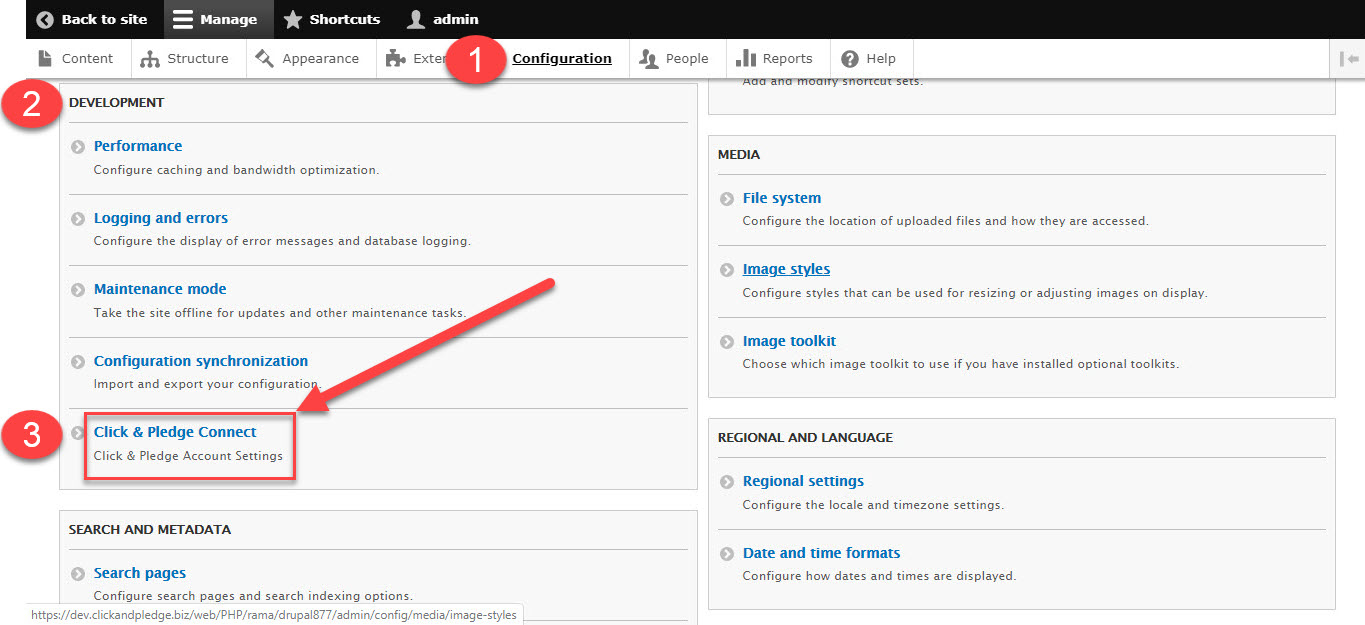The image size is (1365, 625).
Task: Click the People icon in the admin menu
Action: pyautogui.click(x=650, y=58)
